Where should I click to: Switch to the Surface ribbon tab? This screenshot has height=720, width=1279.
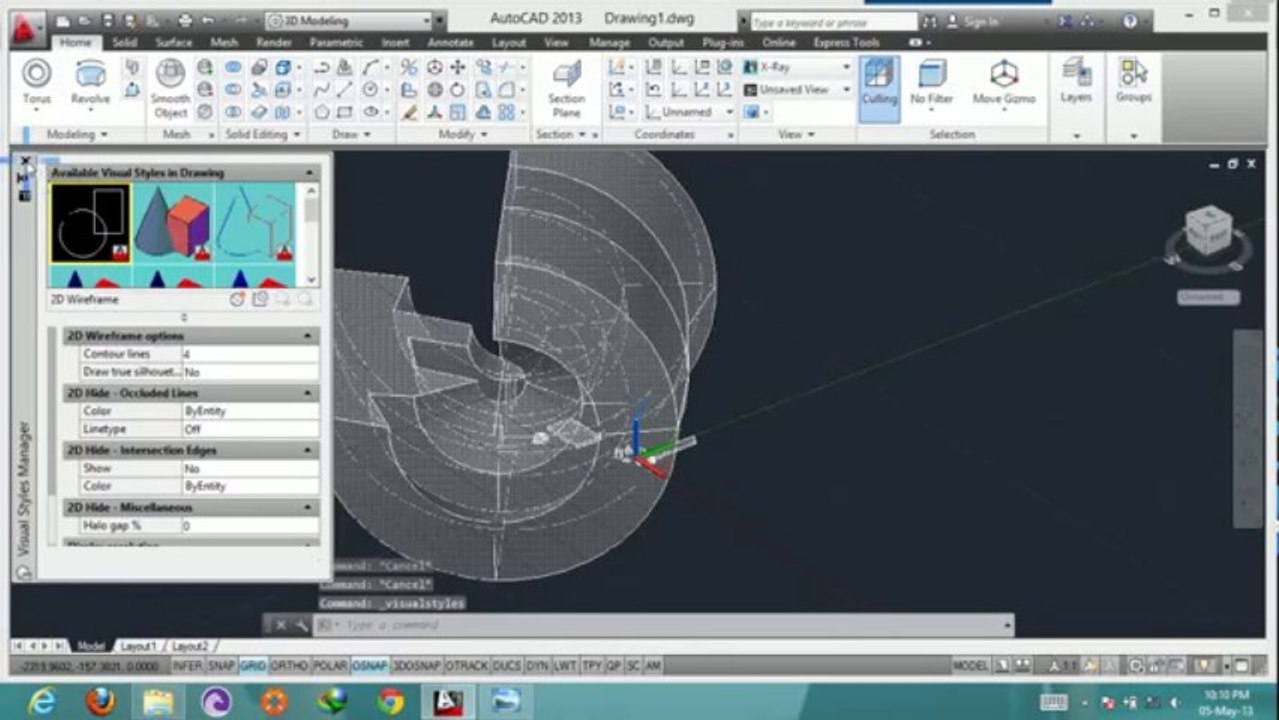[174, 43]
